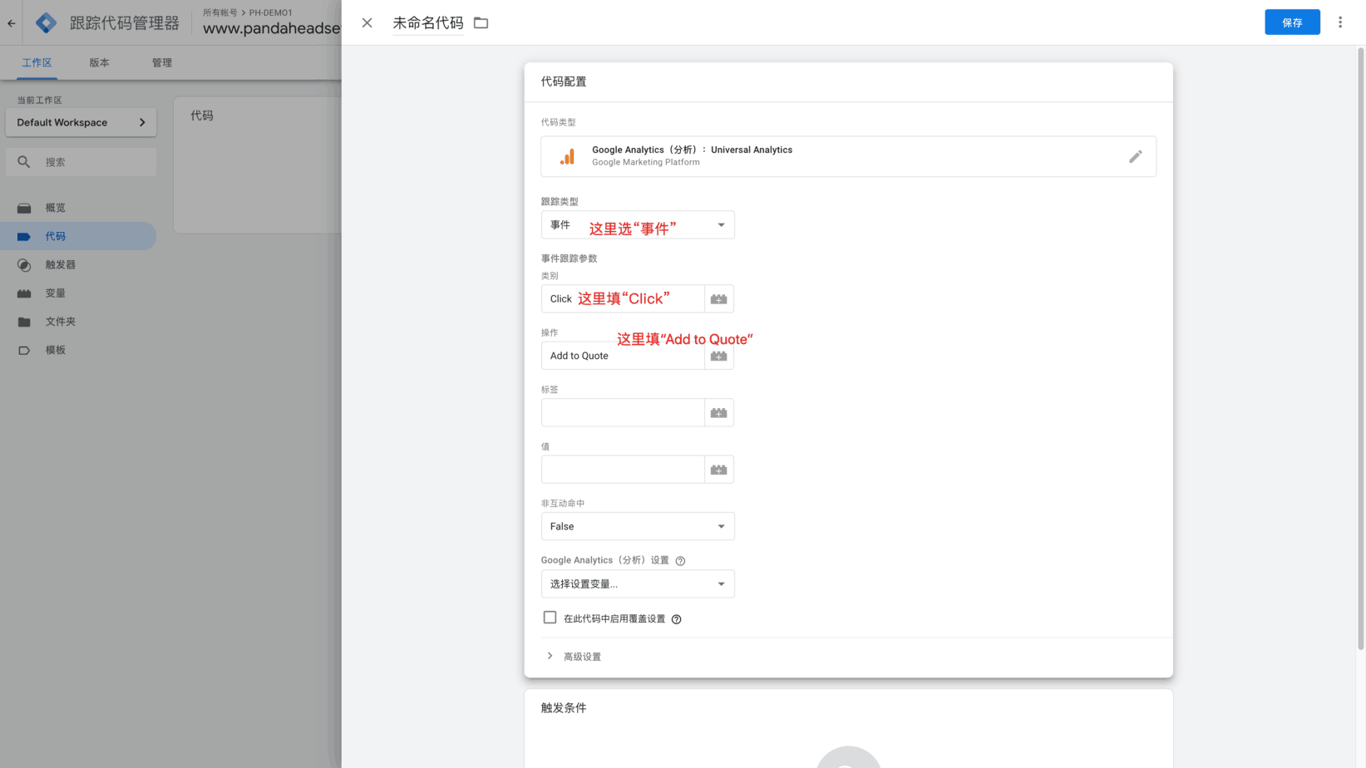1366x768 pixels.
Task: Open the 跟踪类型 dropdown showing 事件
Action: coord(637,225)
